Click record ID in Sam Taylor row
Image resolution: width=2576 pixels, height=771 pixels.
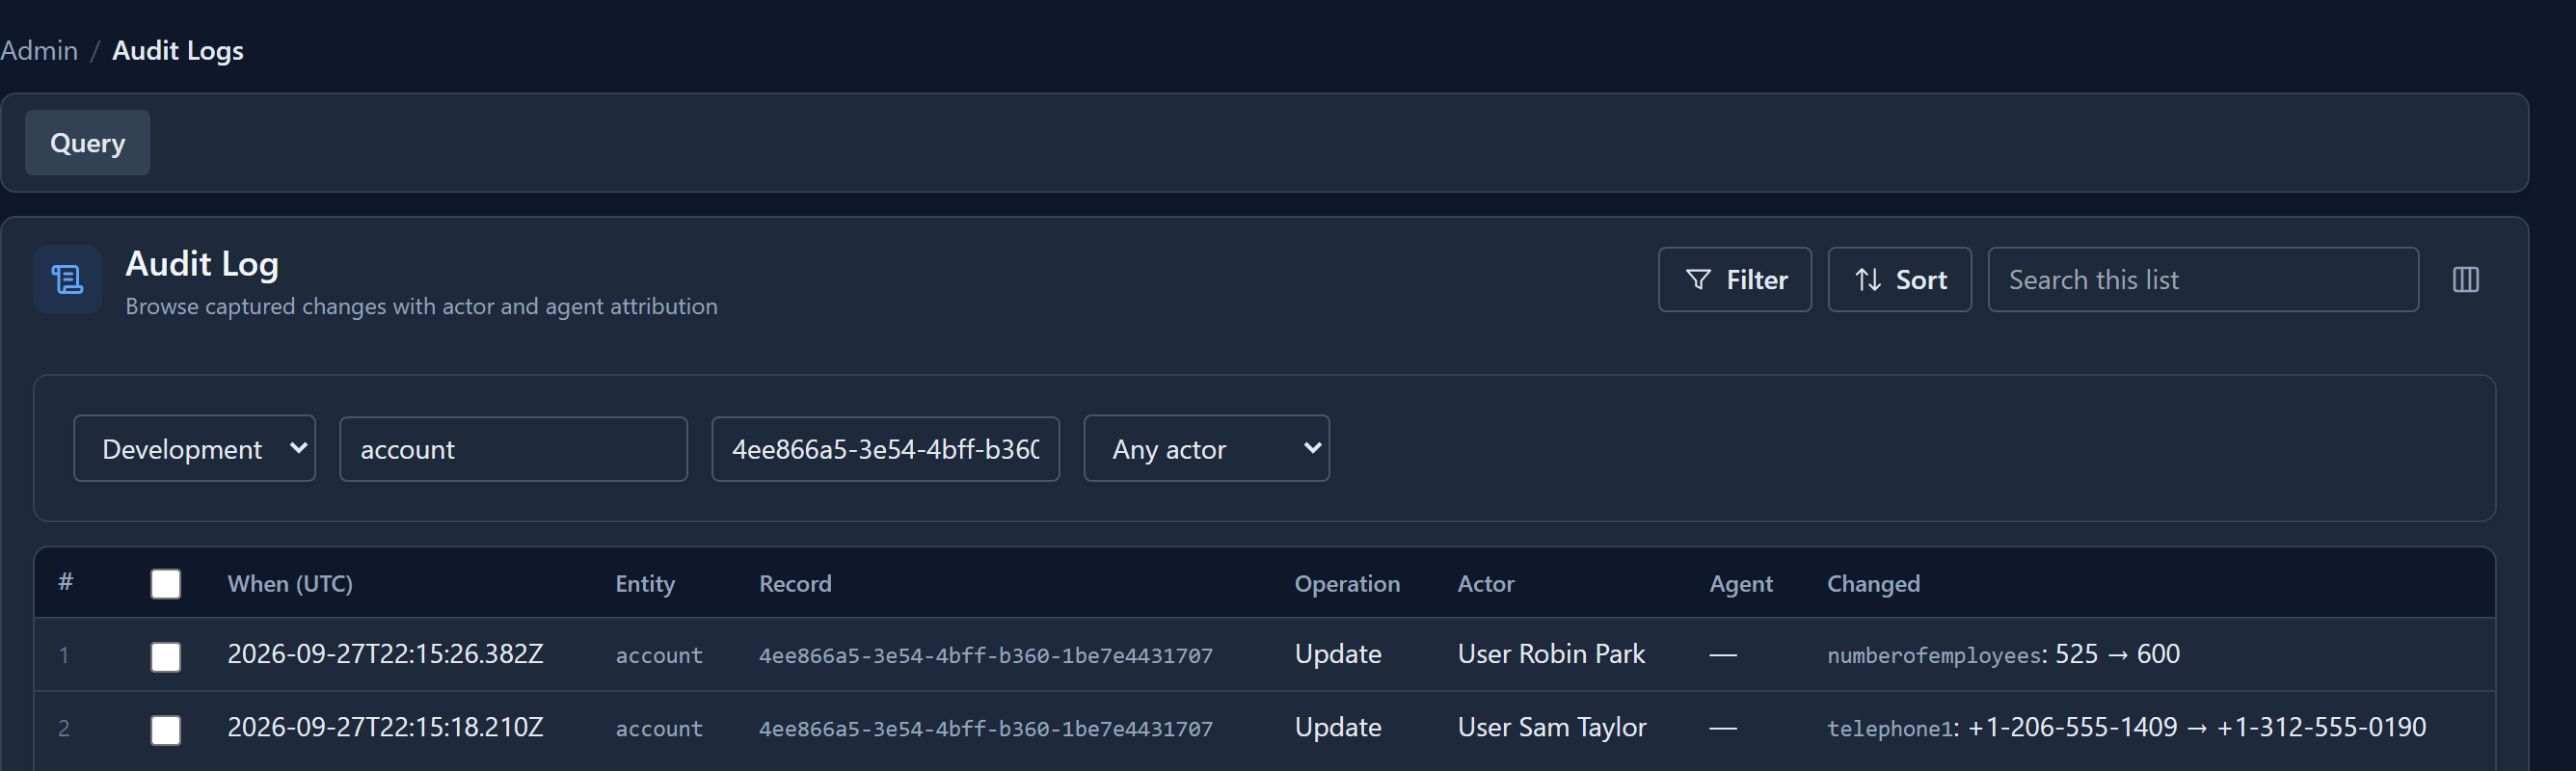[985, 729]
